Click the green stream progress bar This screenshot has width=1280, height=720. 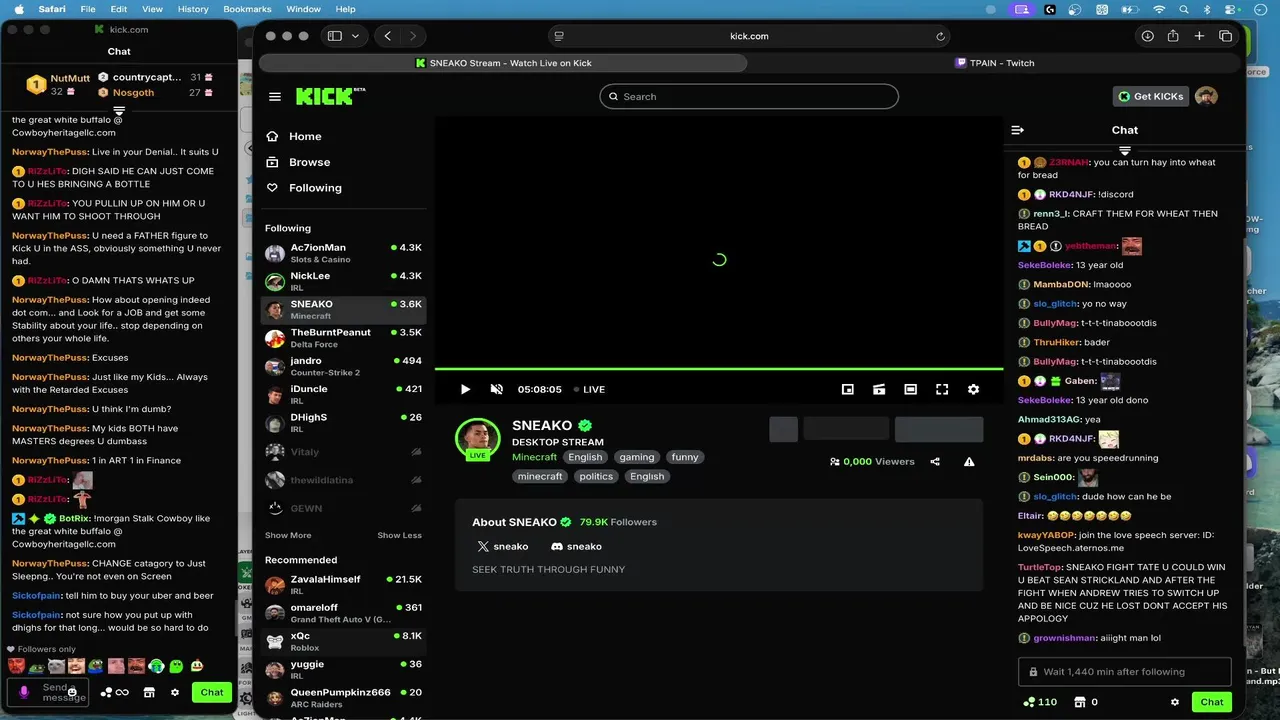[x=719, y=369]
